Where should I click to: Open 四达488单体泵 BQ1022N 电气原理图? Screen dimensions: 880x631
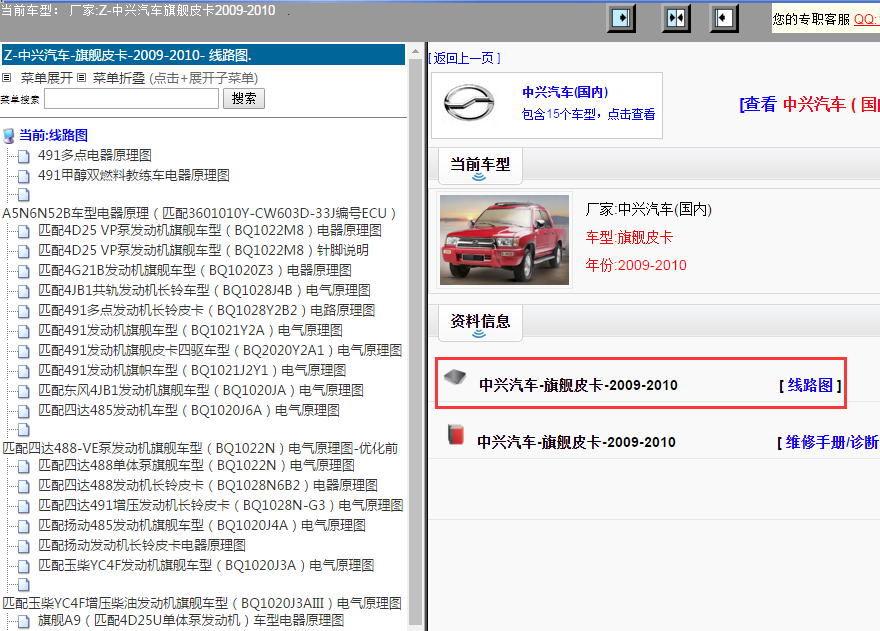[x=196, y=465]
